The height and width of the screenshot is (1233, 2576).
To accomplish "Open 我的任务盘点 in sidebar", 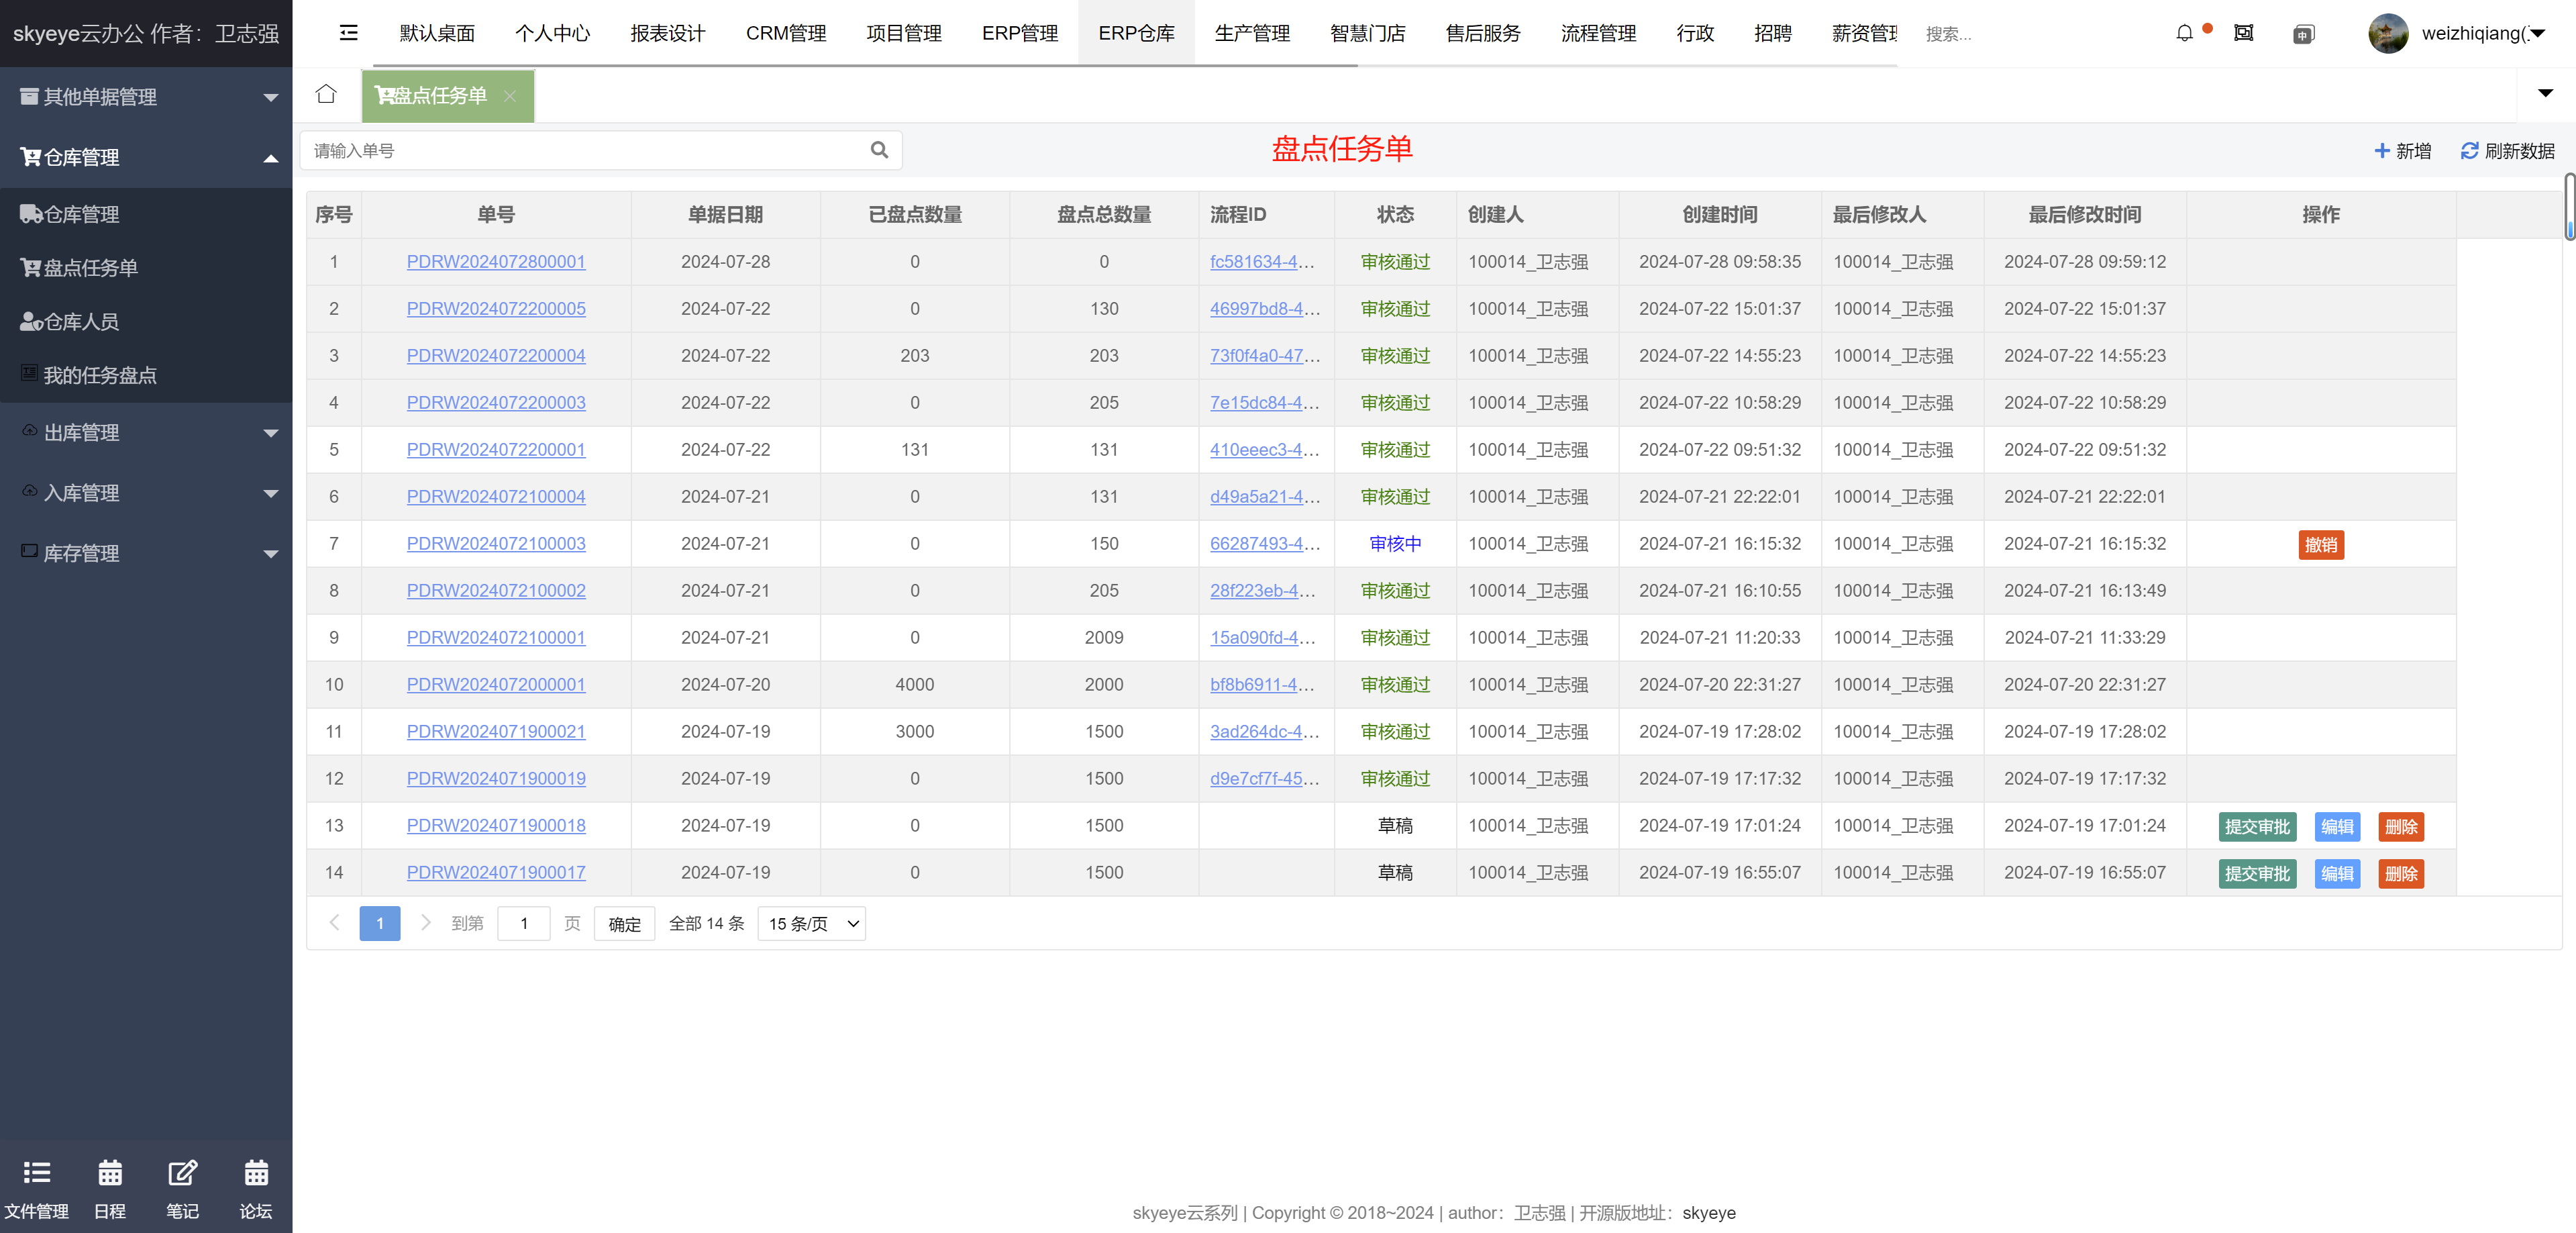I will click(99, 375).
